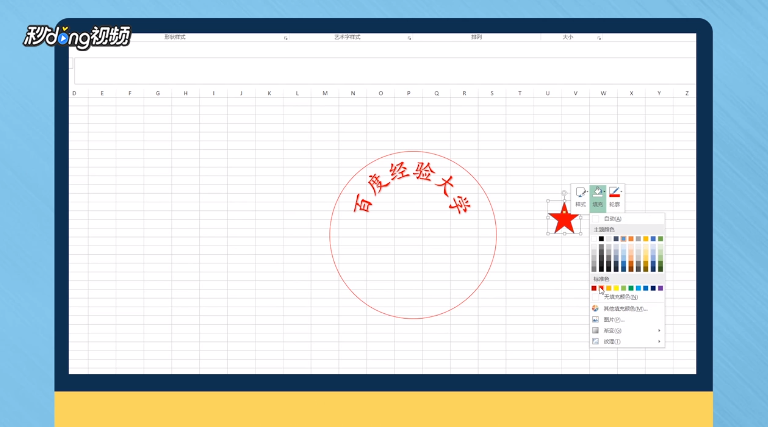
Task: Pick the black theme color swatch
Action: (x=601, y=238)
